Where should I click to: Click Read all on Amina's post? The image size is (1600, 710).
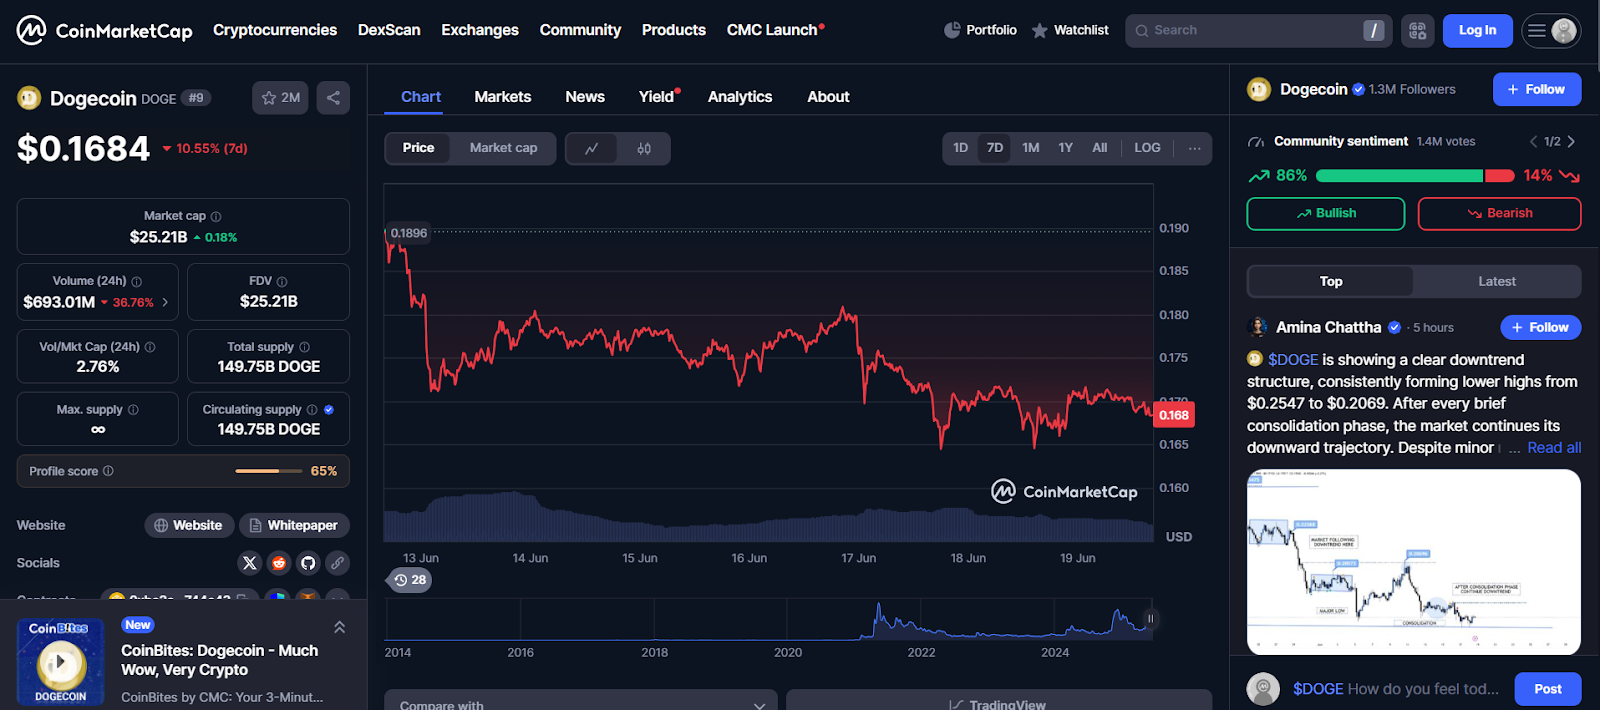click(x=1554, y=448)
